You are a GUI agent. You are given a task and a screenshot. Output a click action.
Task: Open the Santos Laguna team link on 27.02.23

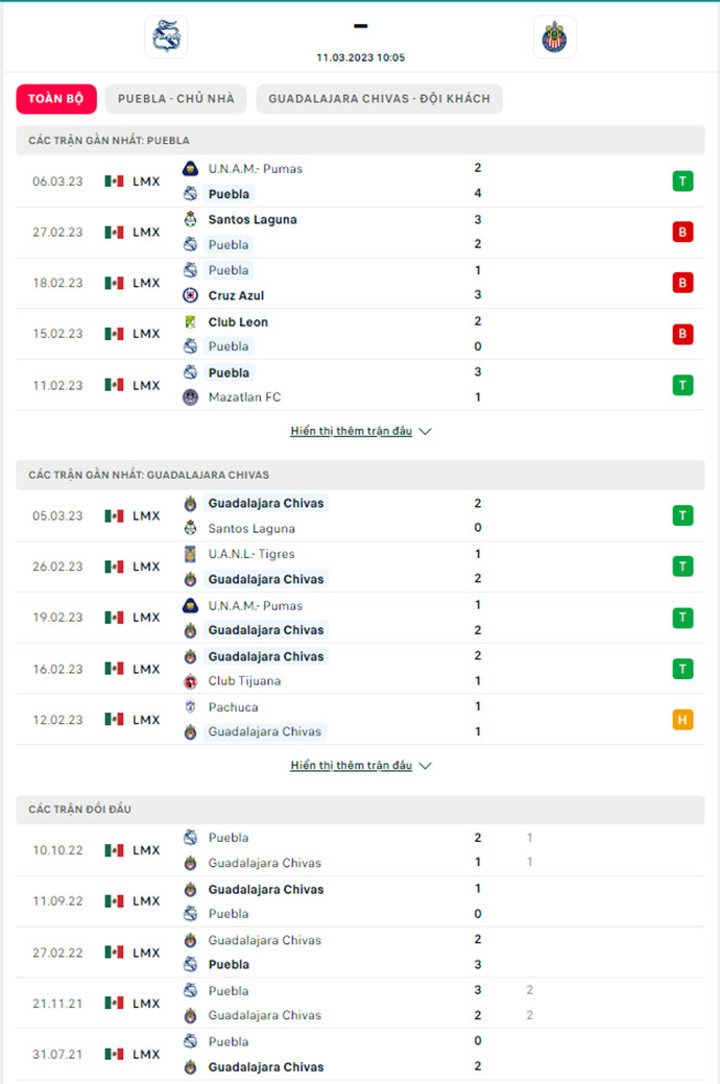point(252,219)
